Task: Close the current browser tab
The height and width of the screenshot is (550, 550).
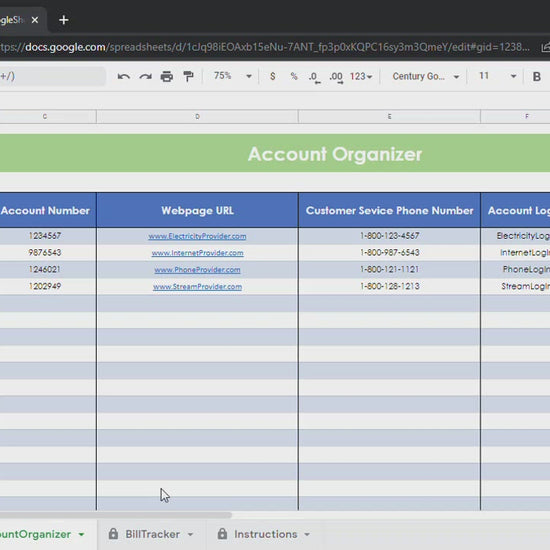Action: point(35,20)
